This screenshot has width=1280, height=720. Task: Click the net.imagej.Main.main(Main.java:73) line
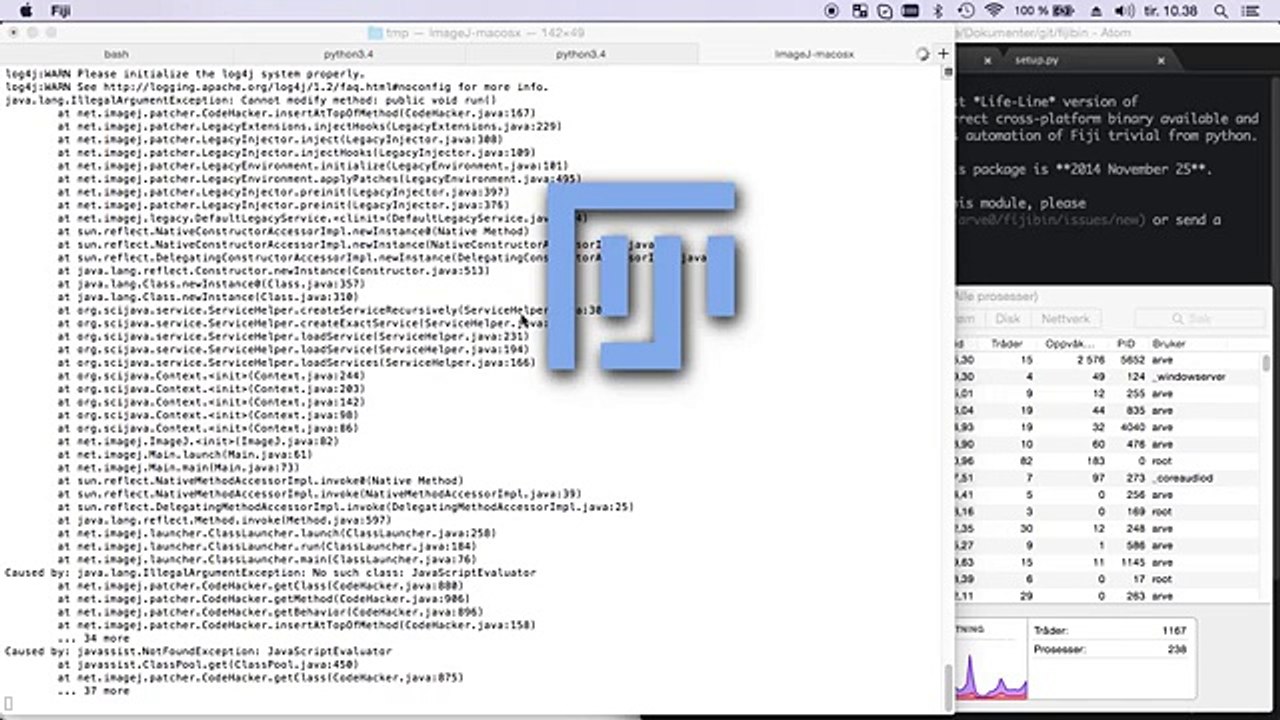(178, 467)
